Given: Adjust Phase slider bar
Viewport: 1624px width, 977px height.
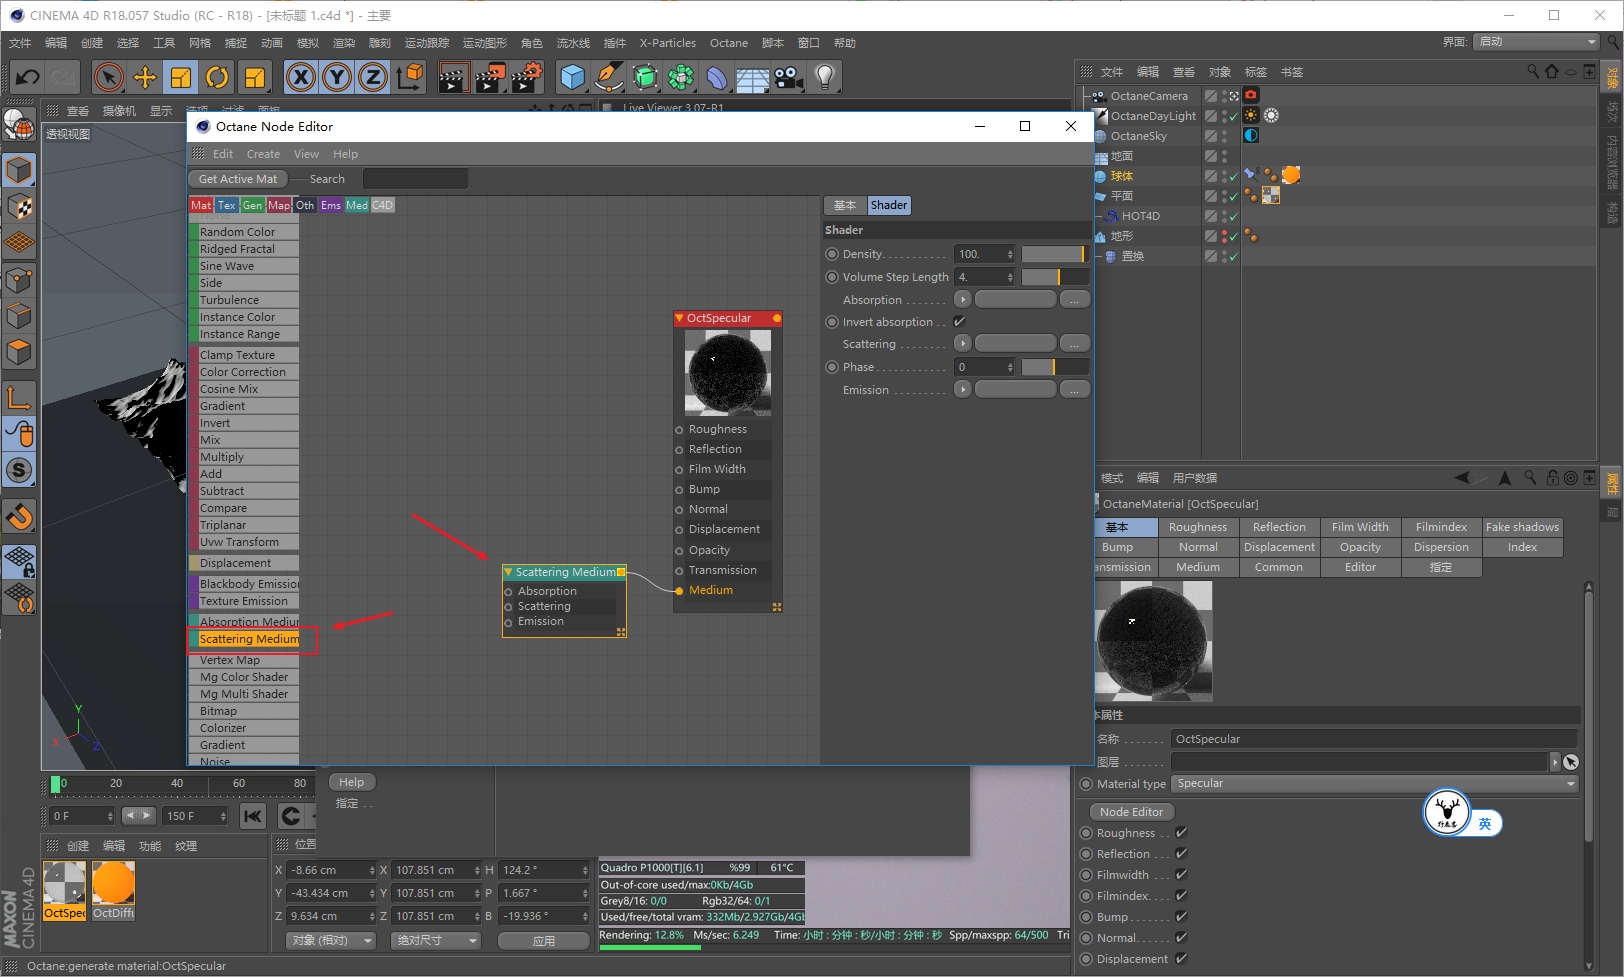Looking at the screenshot, I should (x=1054, y=367).
